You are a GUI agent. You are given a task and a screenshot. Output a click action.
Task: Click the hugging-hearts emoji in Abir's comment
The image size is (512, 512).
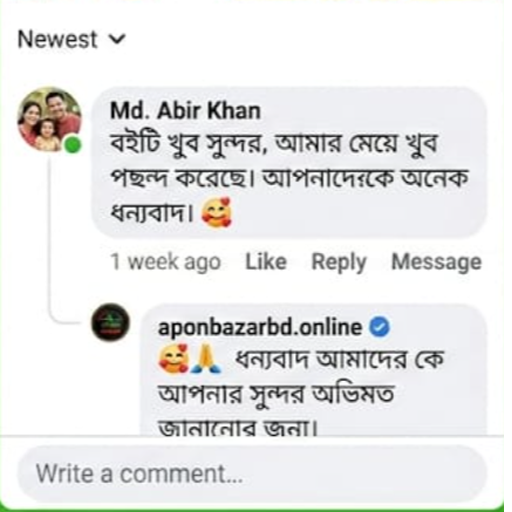[x=216, y=212]
